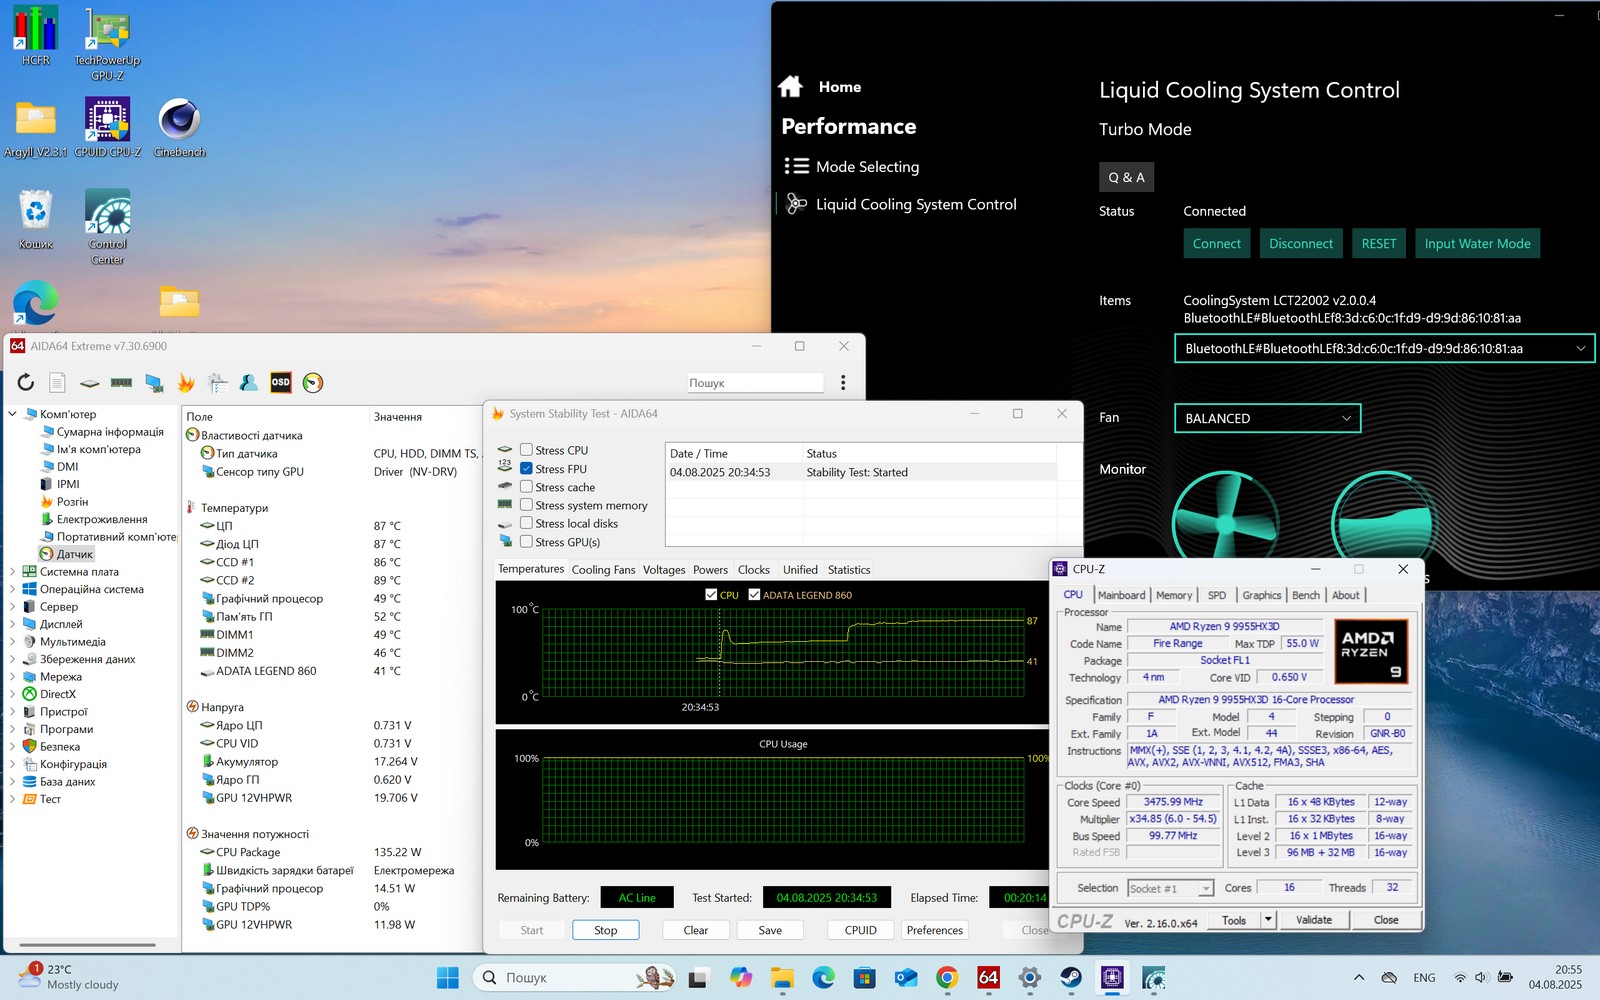This screenshot has width=1600, height=1000.
Task: Toggle the ADATA LEGEND 860 graph checkbox
Action: coord(754,594)
